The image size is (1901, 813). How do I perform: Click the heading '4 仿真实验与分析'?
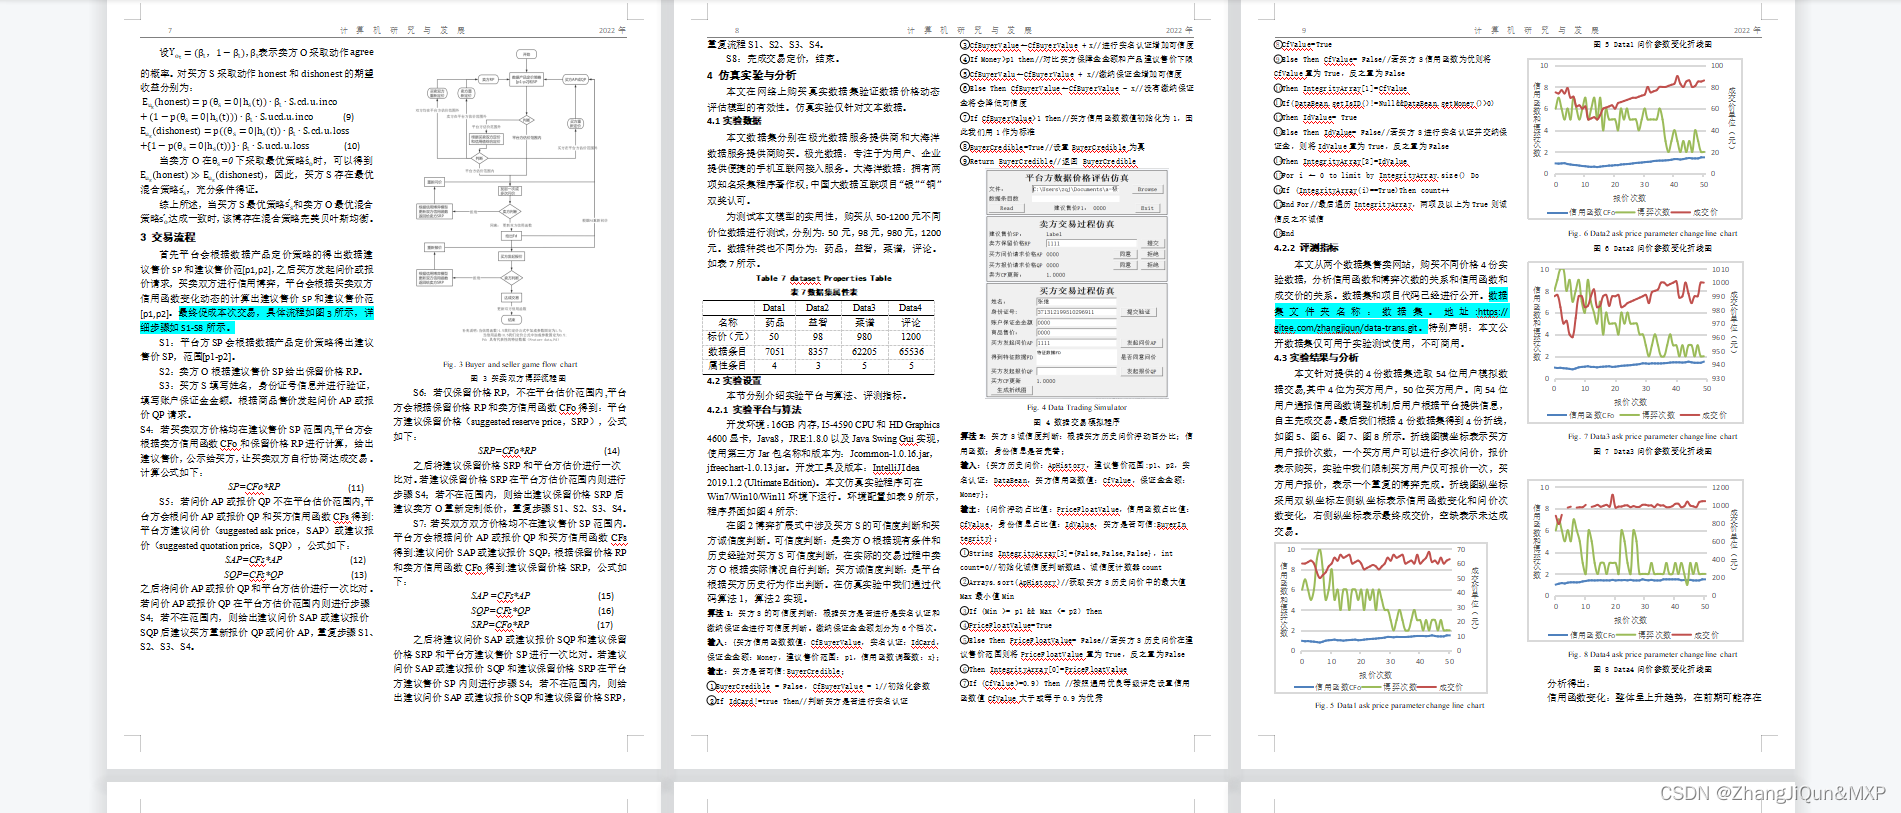click(x=751, y=75)
